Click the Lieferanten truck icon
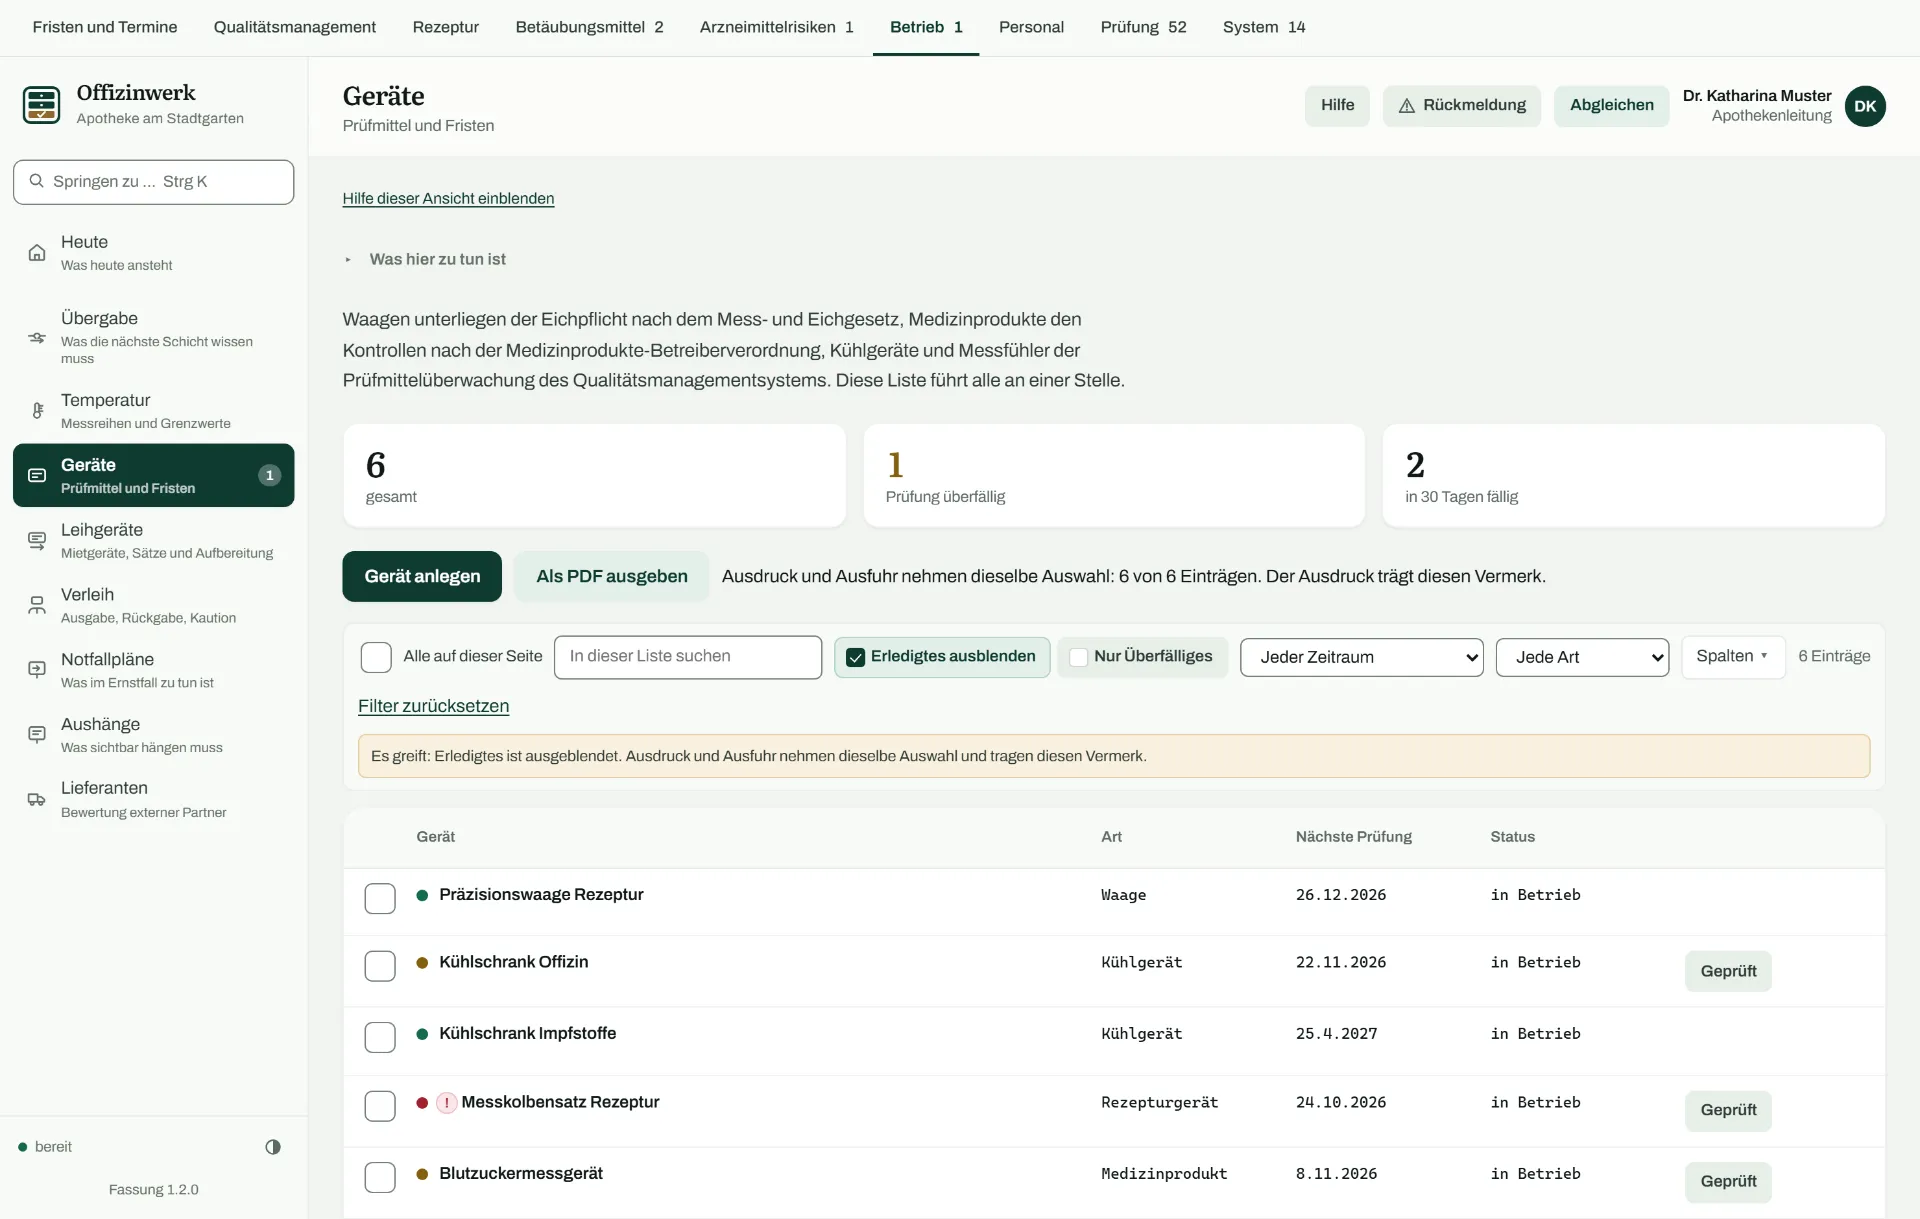The width and height of the screenshot is (1920, 1219). (37, 799)
